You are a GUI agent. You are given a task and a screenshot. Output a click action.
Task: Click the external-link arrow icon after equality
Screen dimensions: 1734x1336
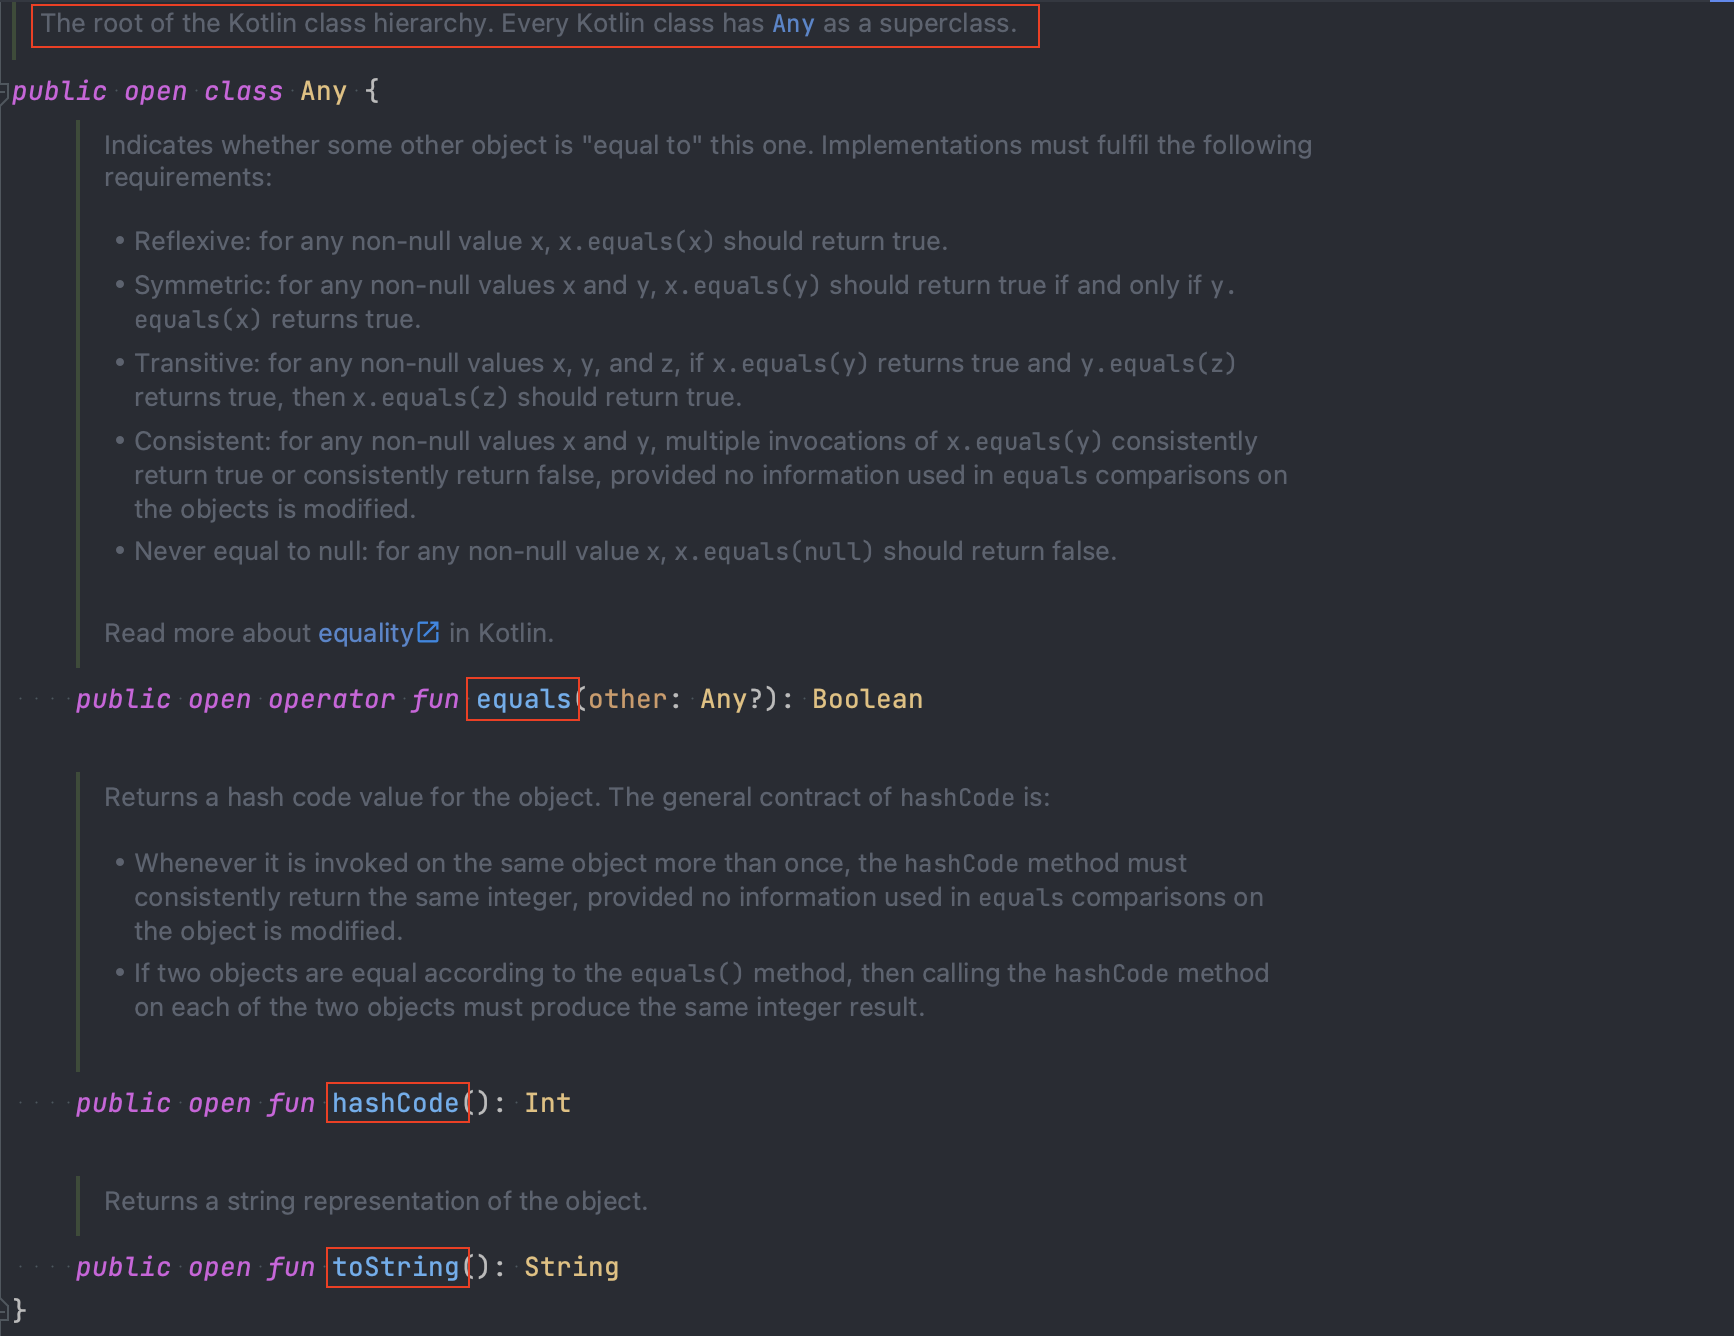[428, 632]
